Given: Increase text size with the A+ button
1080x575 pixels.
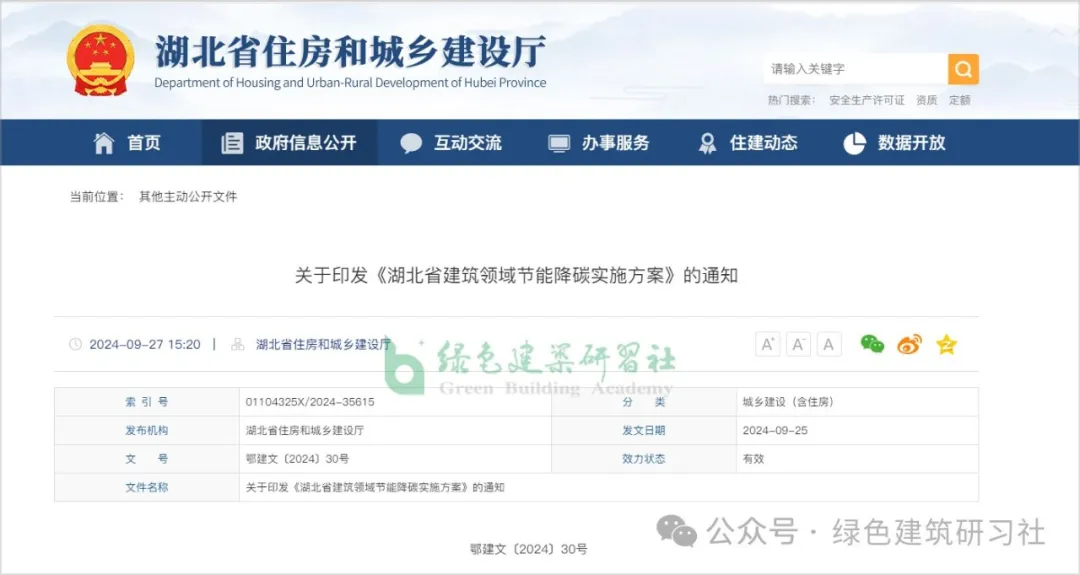Looking at the screenshot, I should pyautogui.click(x=768, y=344).
